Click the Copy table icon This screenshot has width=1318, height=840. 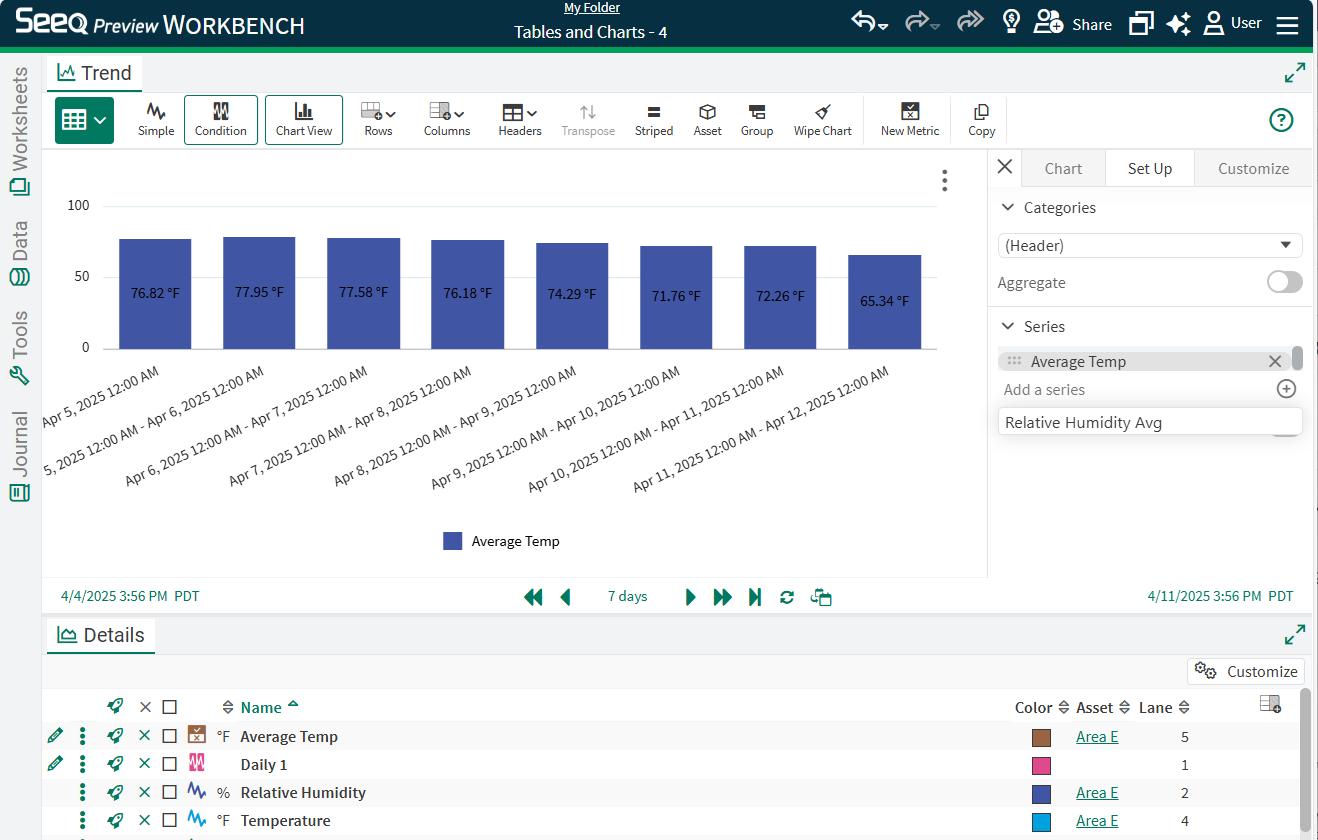tap(981, 119)
